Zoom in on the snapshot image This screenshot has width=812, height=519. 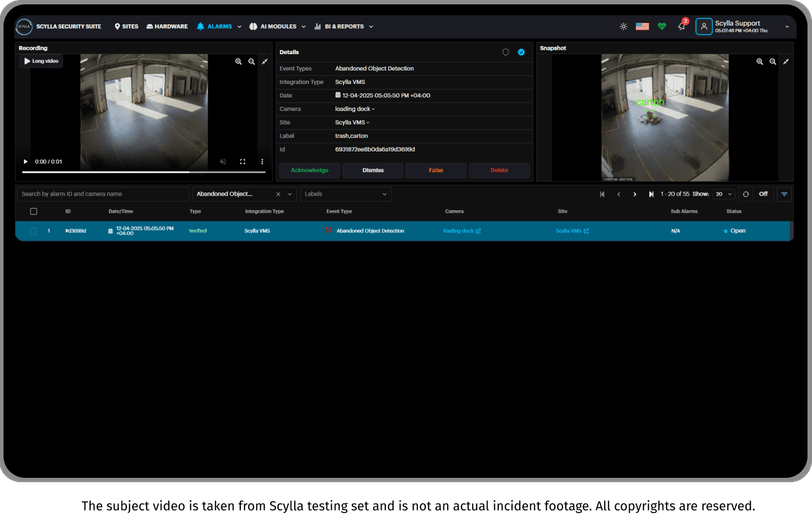[x=760, y=61]
